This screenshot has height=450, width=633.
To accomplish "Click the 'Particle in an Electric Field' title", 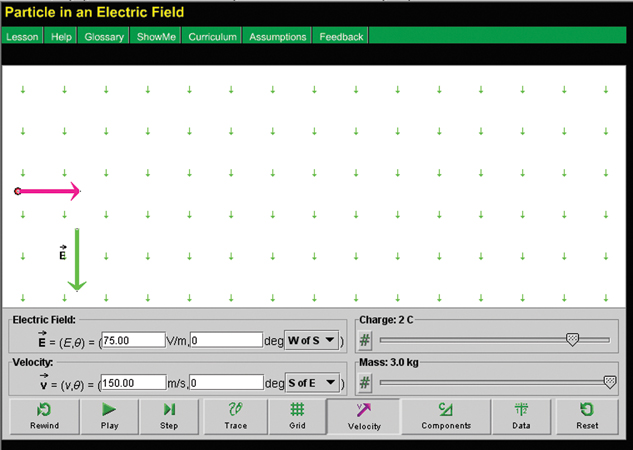I will pos(94,13).
